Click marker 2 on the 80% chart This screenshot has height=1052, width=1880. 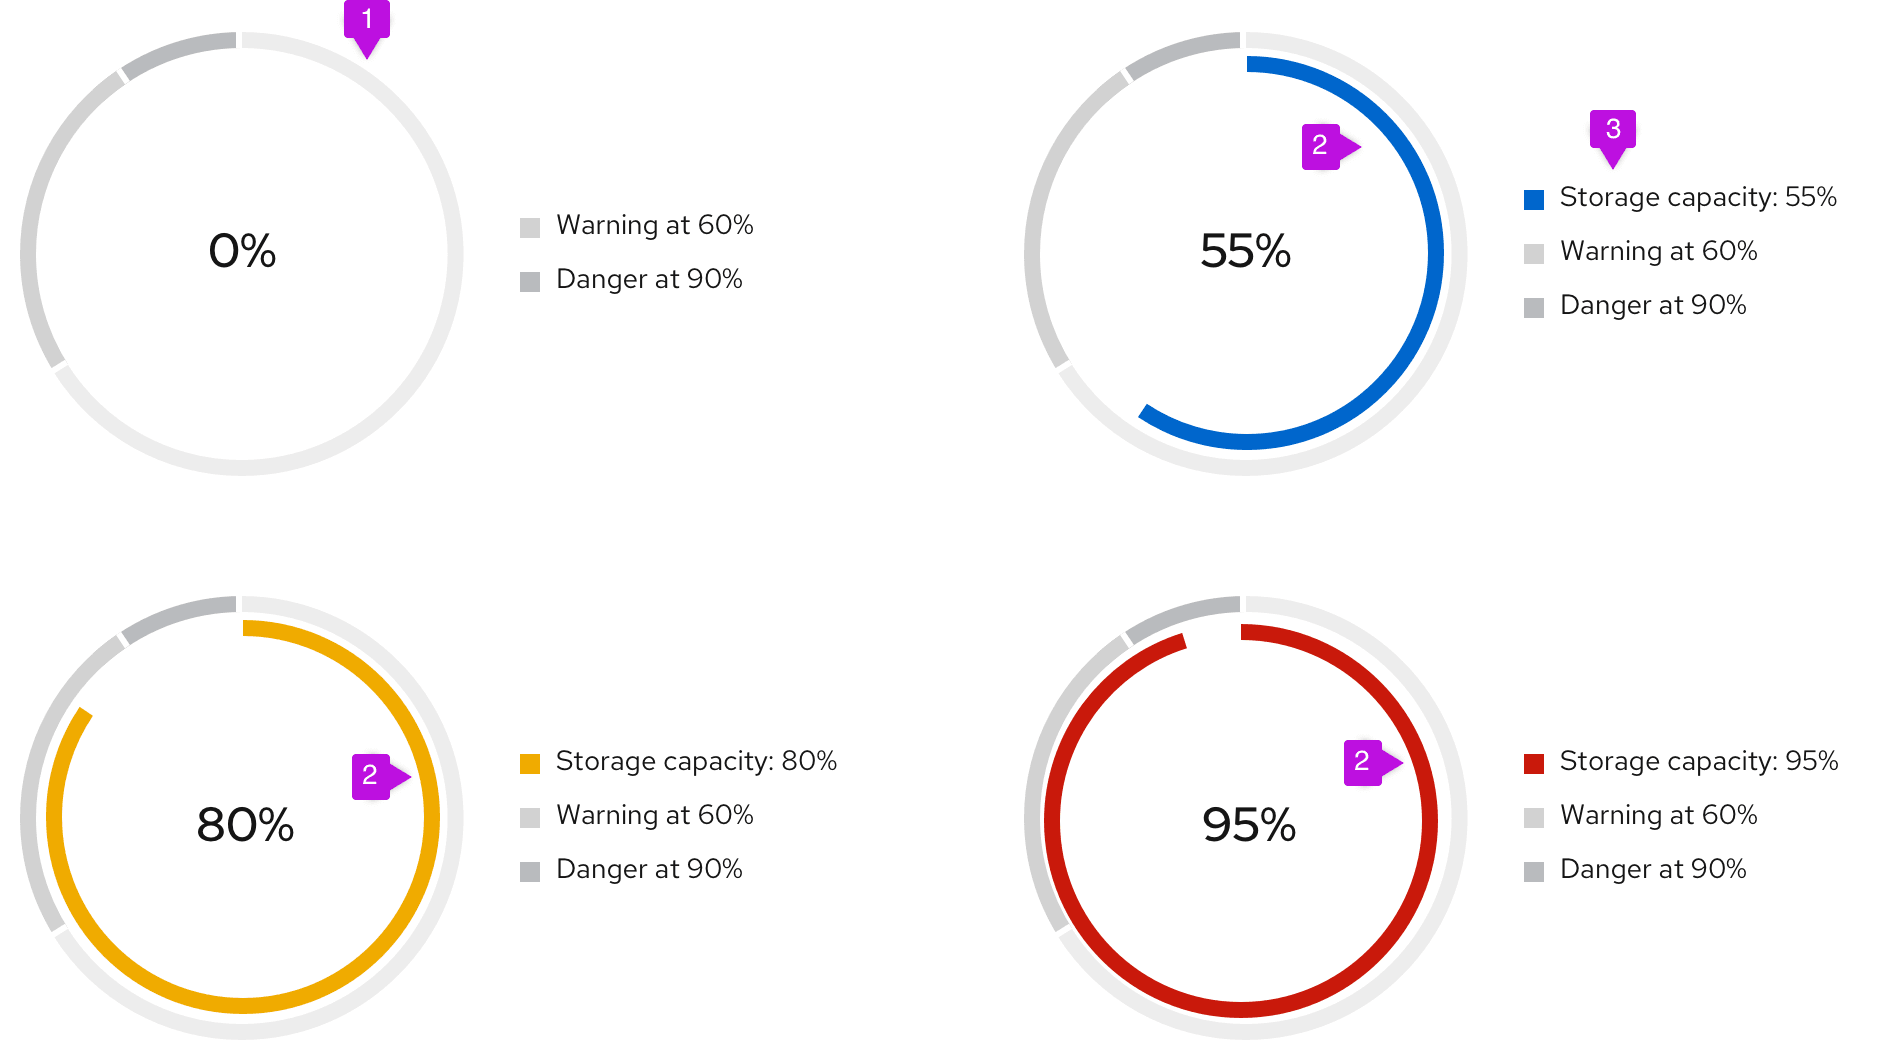[370, 776]
